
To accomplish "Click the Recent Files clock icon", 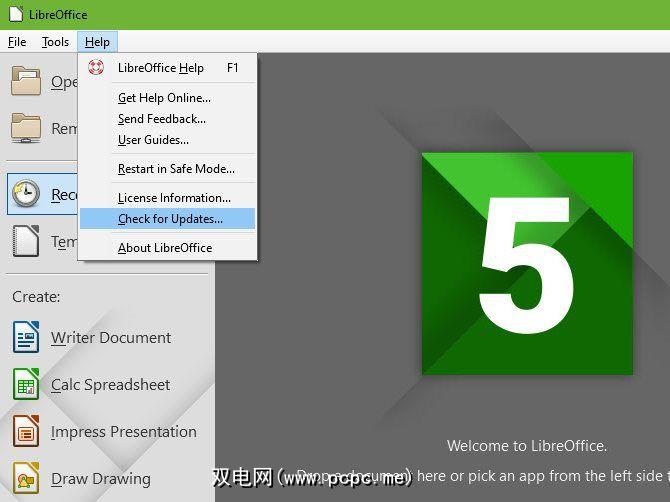I will (x=26, y=194).
